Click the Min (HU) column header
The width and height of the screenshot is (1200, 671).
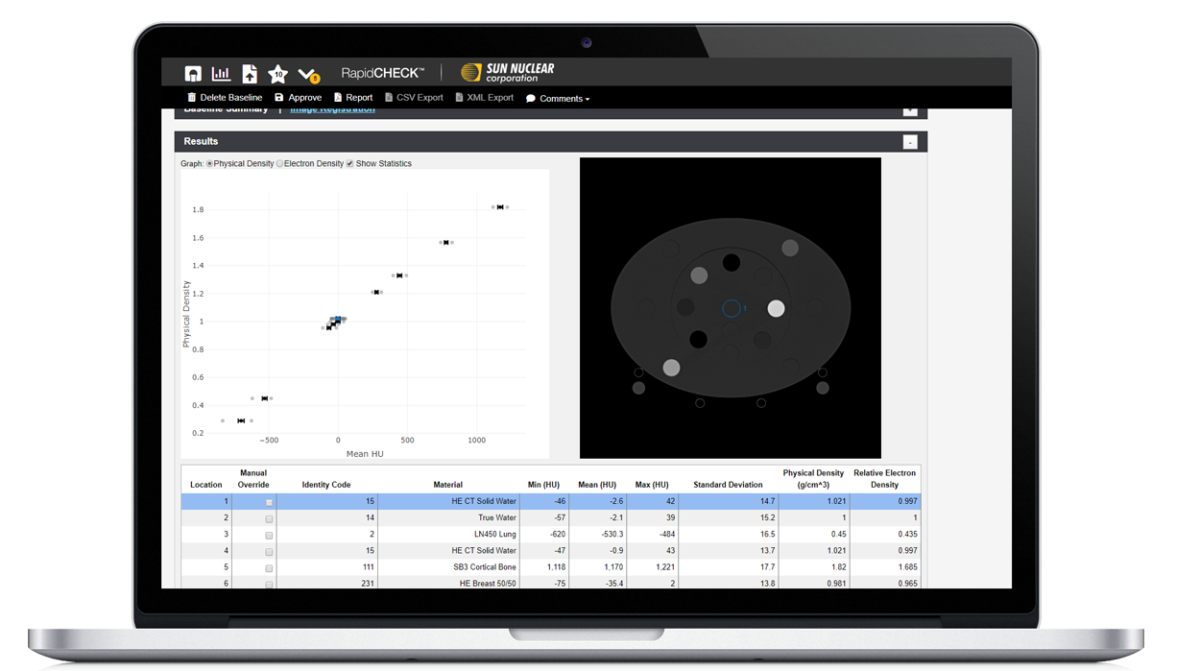coord(544,485)
